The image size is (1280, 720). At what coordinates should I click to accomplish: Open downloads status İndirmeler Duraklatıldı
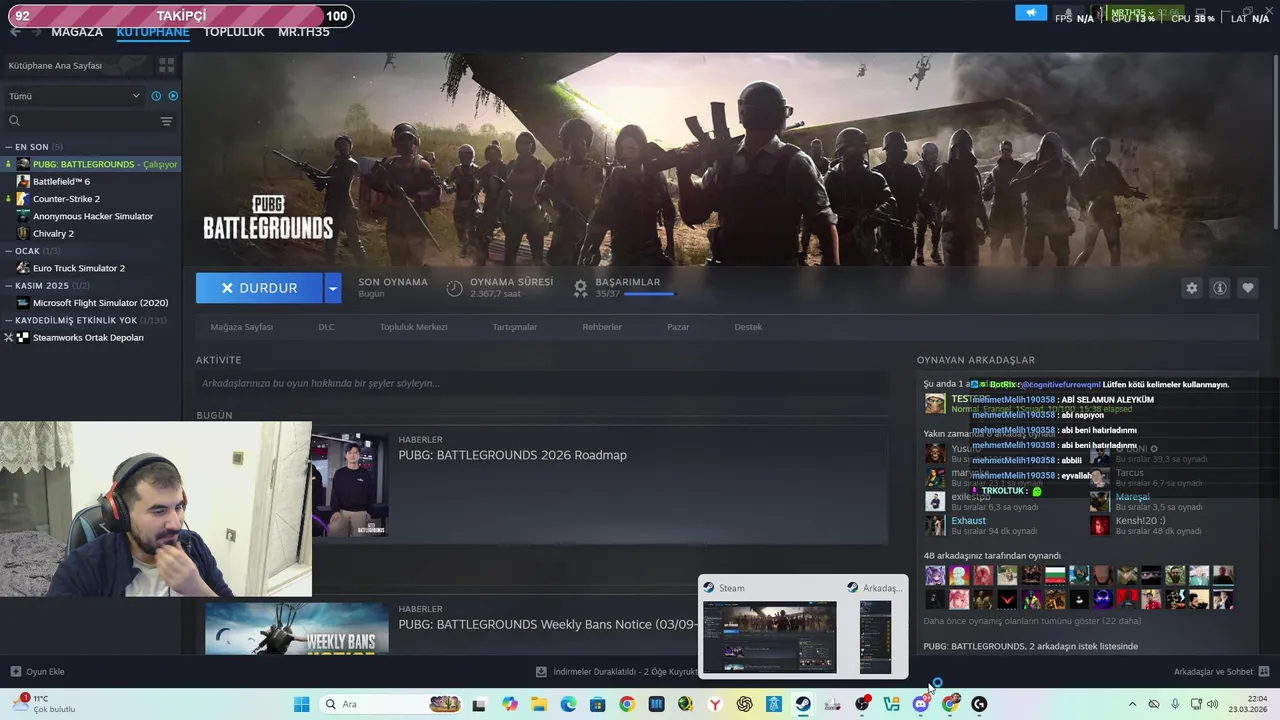617,672
